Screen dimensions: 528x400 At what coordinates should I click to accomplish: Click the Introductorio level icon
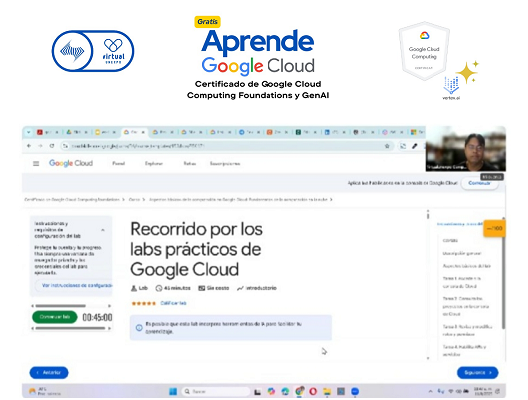pos(240,288)
